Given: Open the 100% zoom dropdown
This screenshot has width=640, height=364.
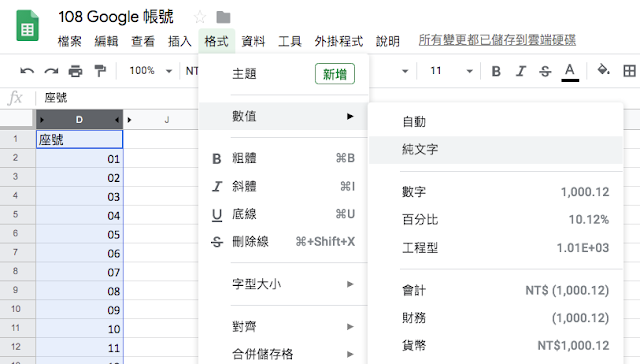Looking at the screenshot, I should point(151,71).
